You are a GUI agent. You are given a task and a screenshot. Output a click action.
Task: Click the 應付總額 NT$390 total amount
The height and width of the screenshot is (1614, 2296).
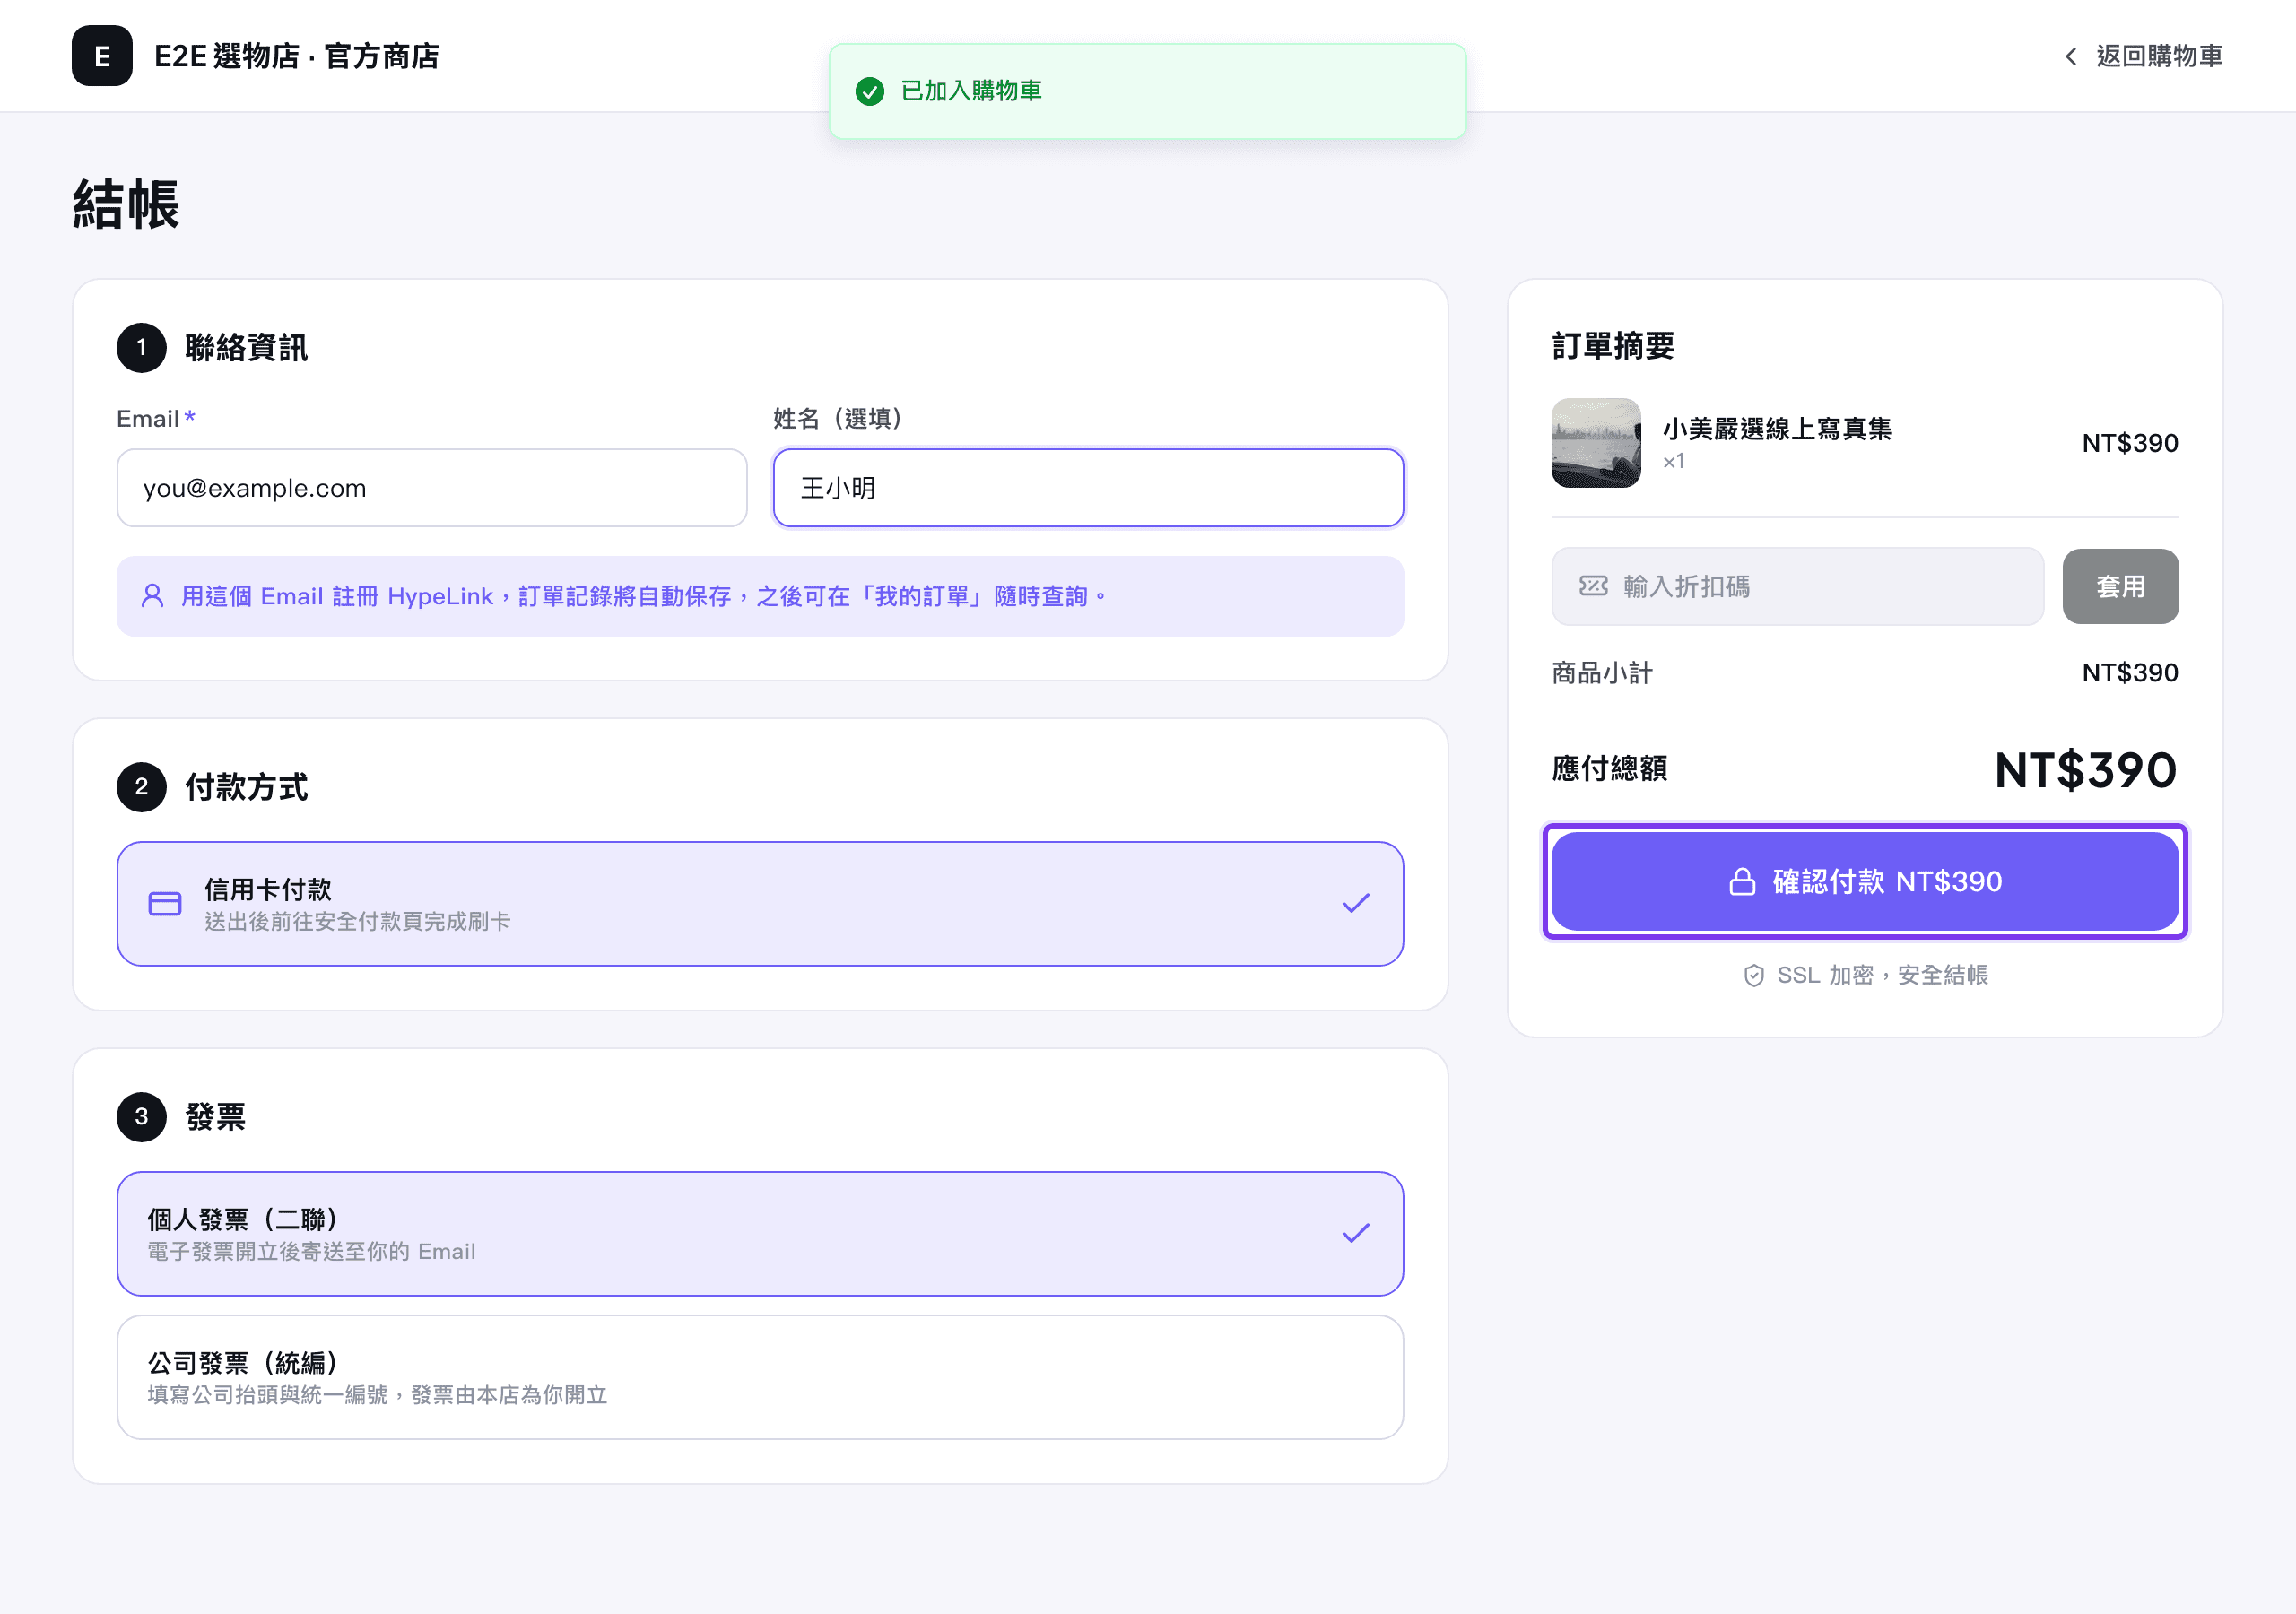(2086, 770)
